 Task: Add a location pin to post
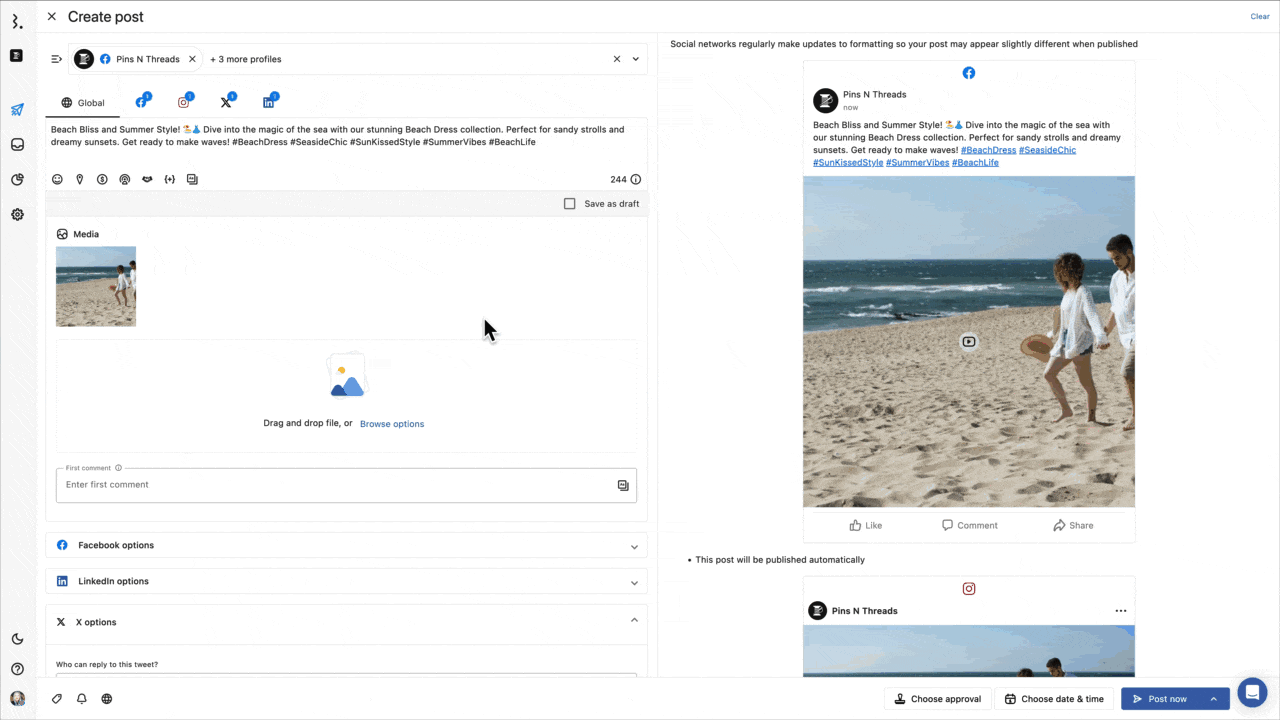point(80,180)
